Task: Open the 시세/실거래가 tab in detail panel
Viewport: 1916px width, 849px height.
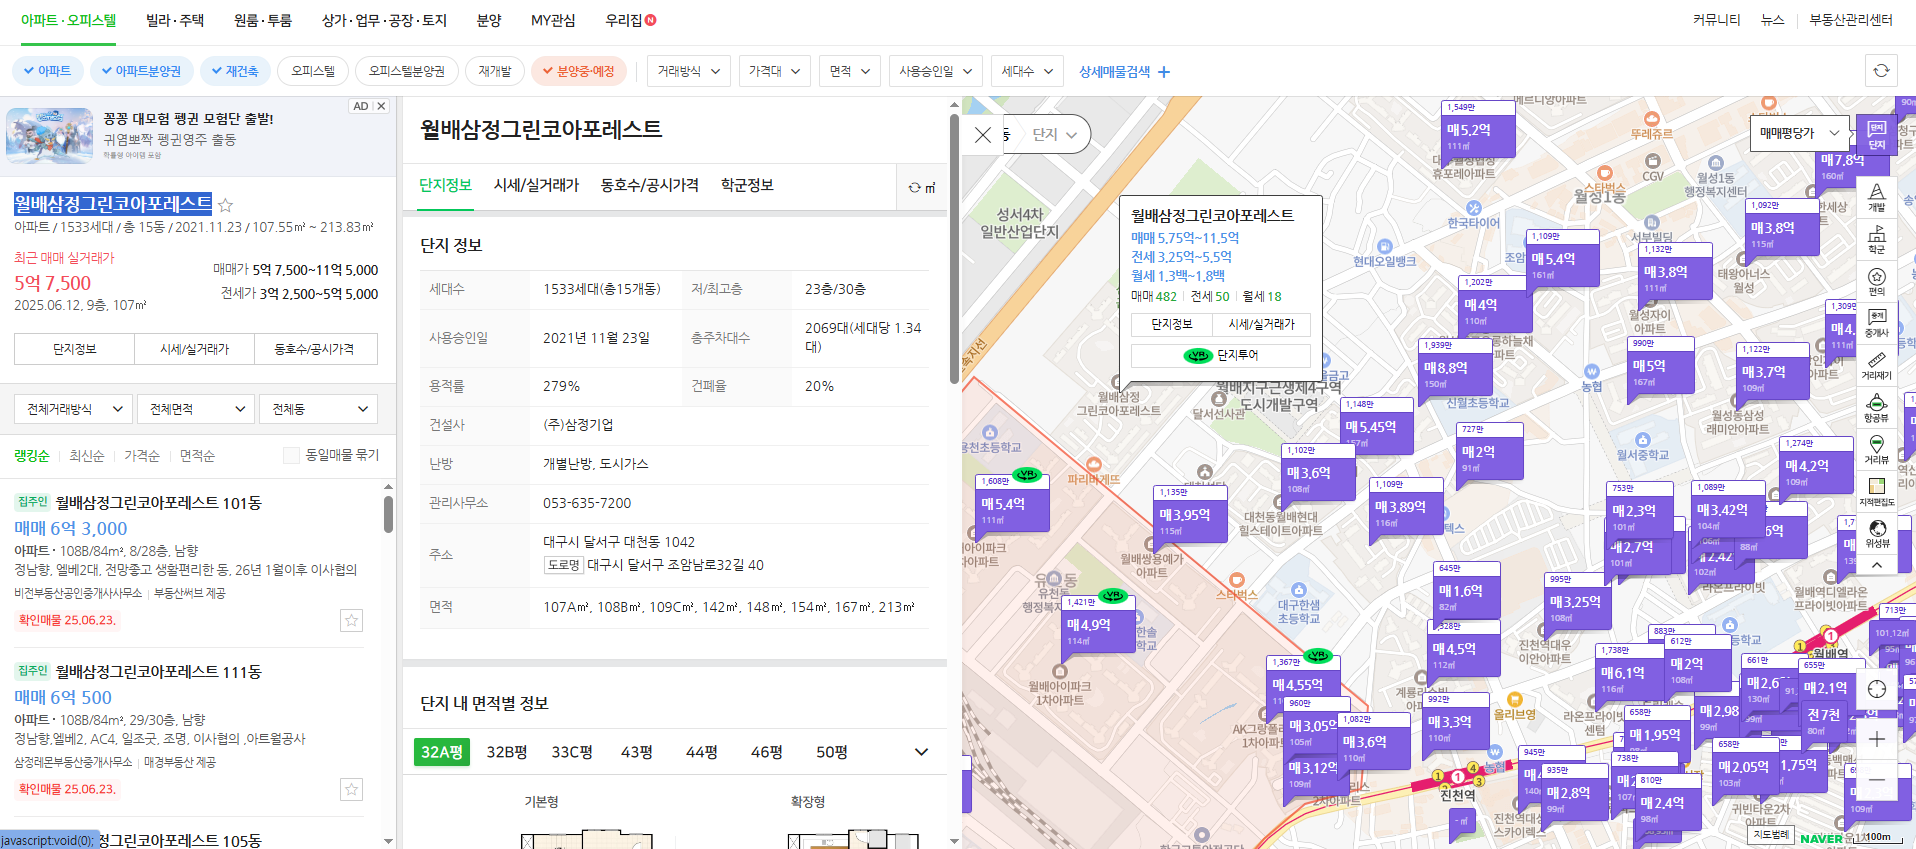Action: pos(536,185)
